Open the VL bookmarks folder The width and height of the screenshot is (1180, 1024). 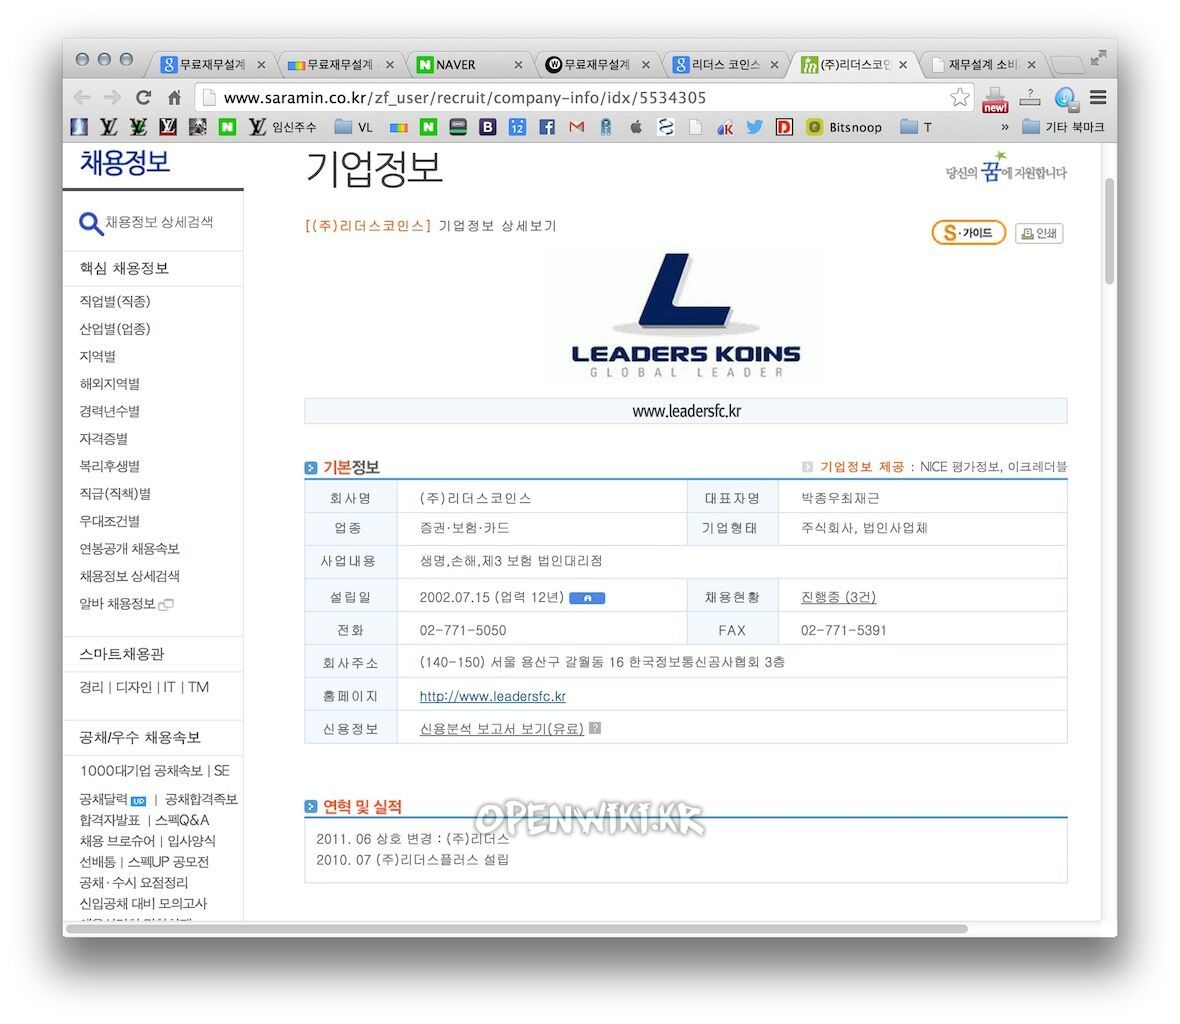[354, 127]
